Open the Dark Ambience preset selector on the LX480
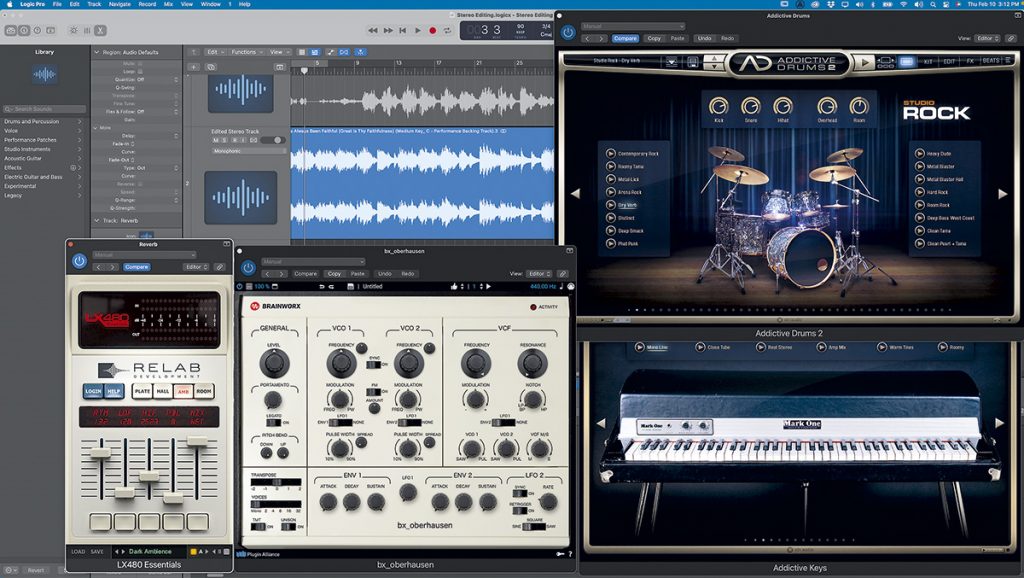 [x=149, y=551]
